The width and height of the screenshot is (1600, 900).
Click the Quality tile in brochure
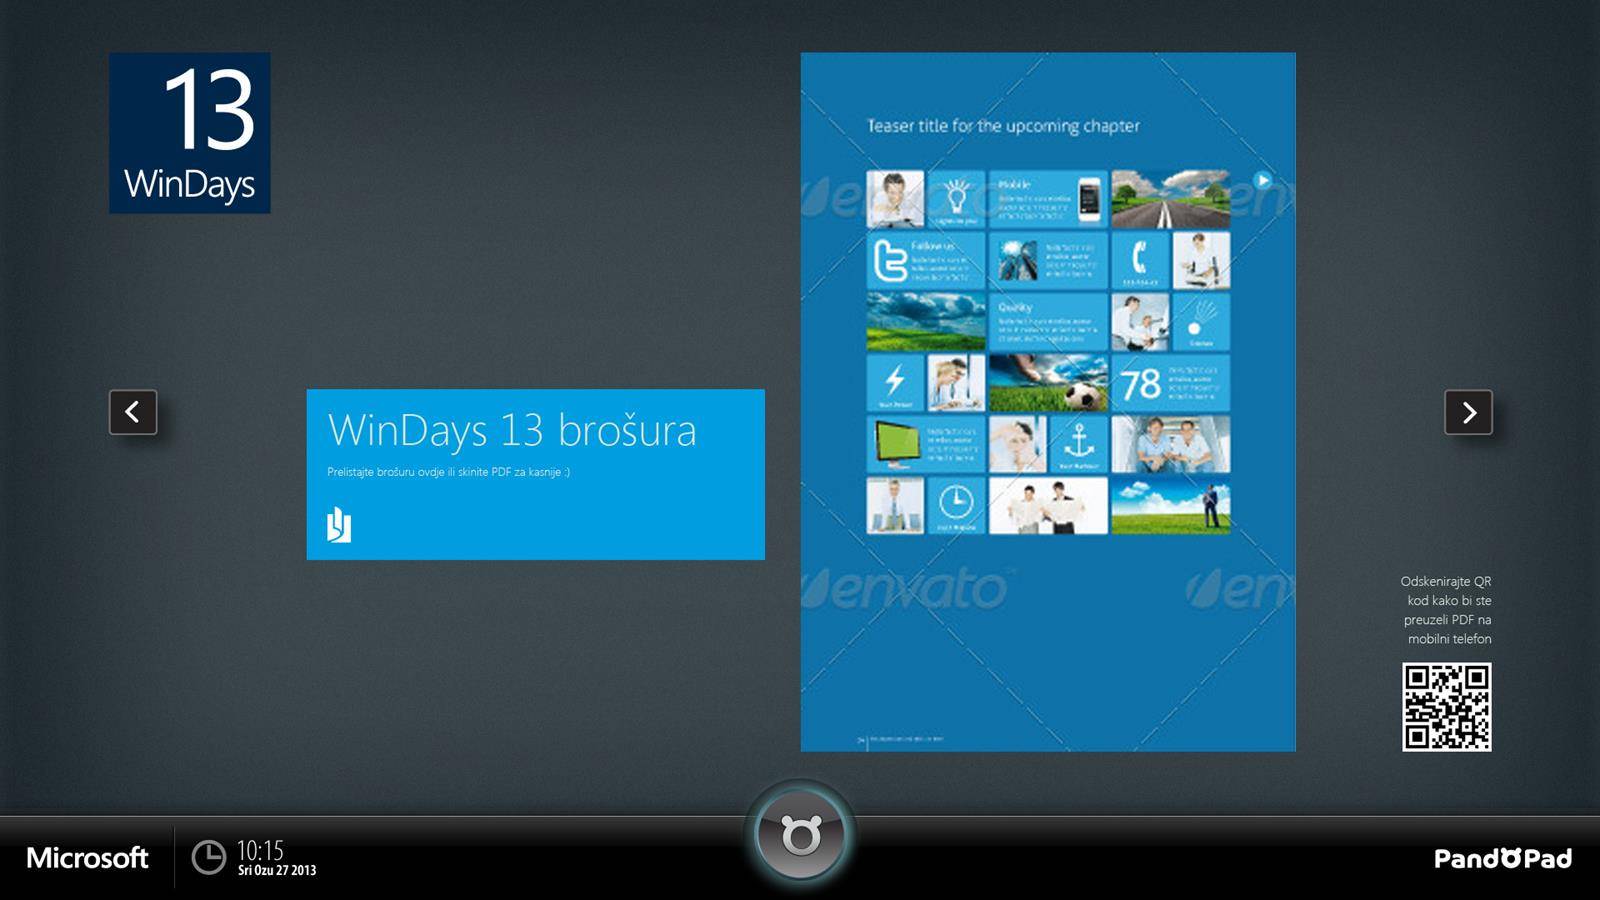click(x=1048, y=322)
